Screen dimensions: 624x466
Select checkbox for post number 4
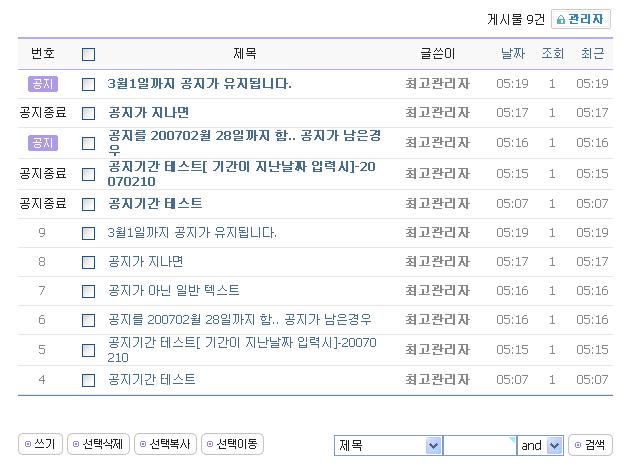click(88, 380)
